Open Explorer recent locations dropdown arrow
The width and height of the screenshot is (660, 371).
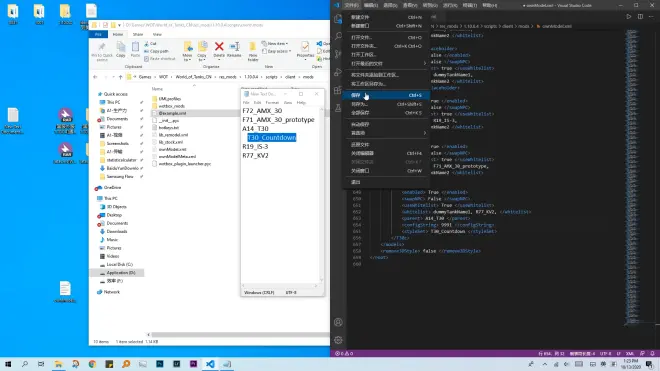[114, 77]
